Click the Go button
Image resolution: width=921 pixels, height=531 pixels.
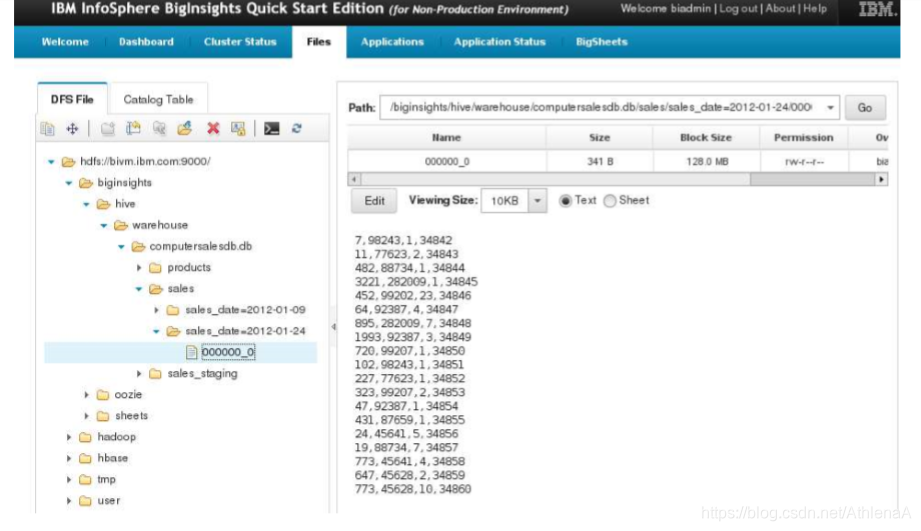[865, 107]
